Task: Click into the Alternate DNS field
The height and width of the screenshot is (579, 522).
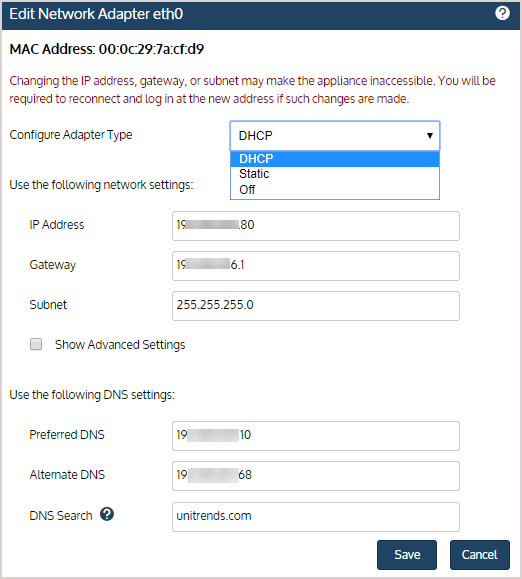Action: click(316, 476)
